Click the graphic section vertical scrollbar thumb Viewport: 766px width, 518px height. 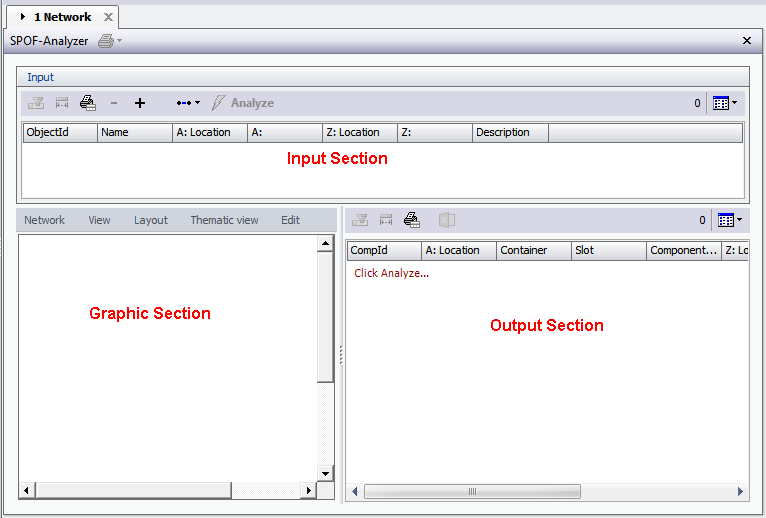325,317
